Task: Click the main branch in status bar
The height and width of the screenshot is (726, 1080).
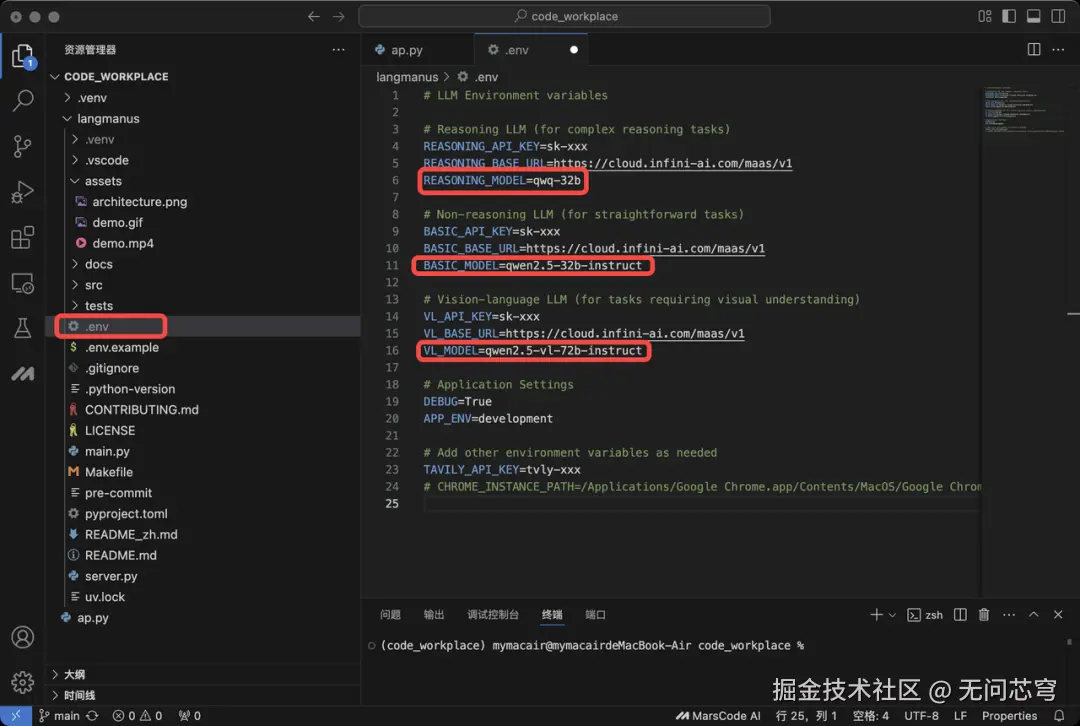Action: click(x=59, y=716)
